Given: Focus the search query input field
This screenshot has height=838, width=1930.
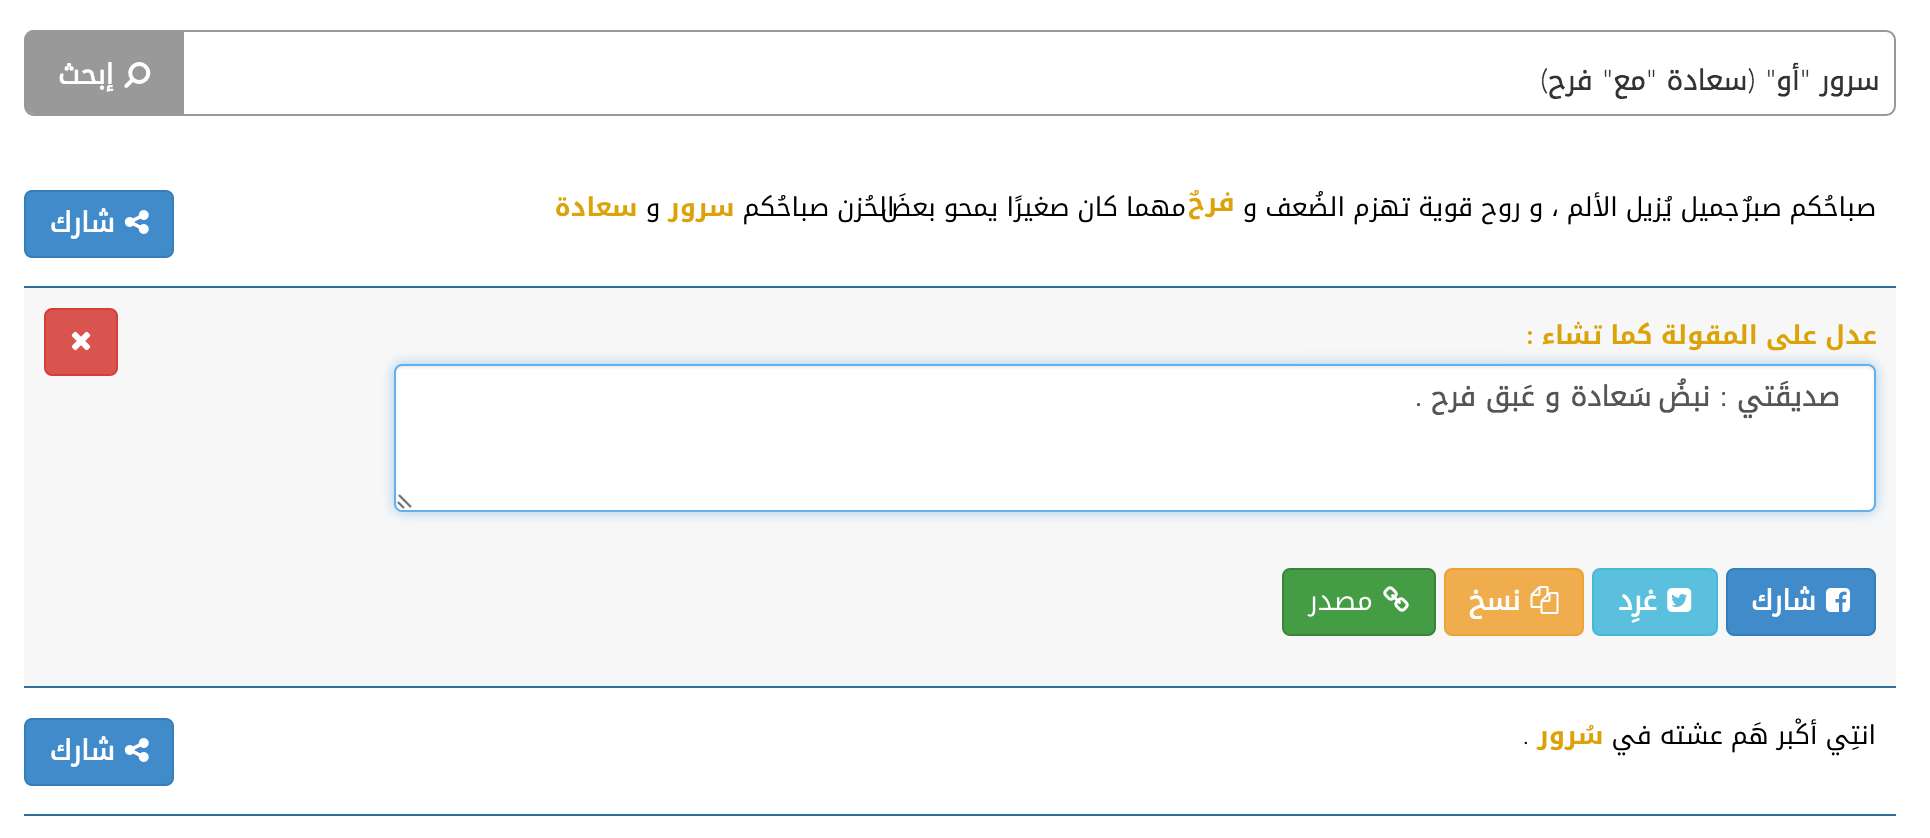Looking at the screenshot, I should [1038, 73].
